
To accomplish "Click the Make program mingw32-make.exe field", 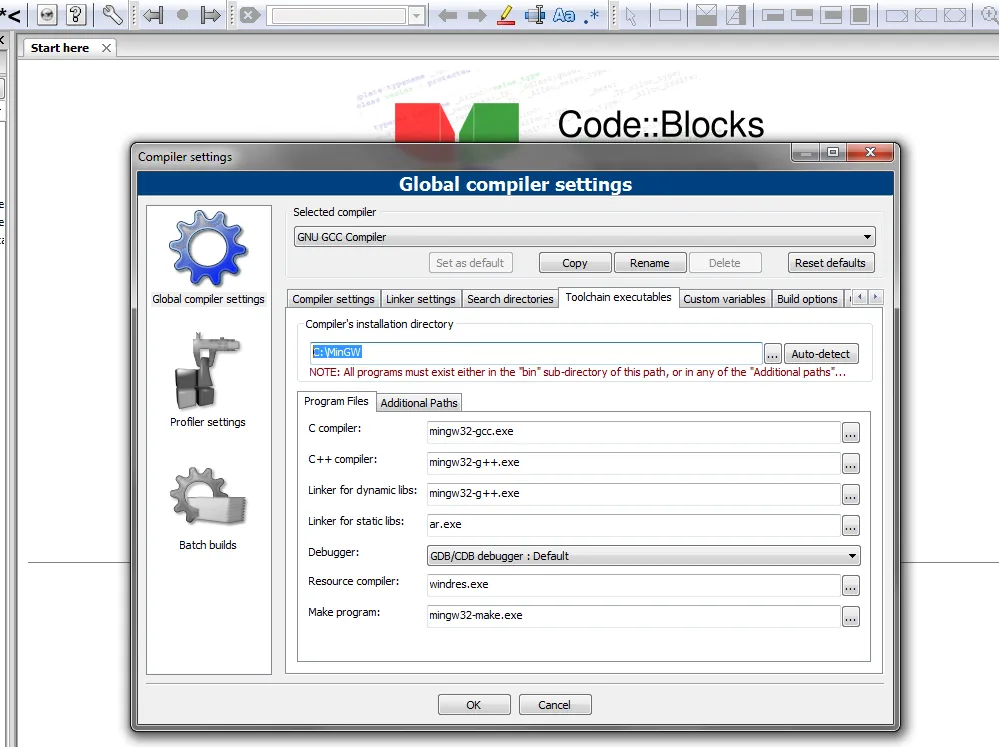I will (x=633, y=616).
